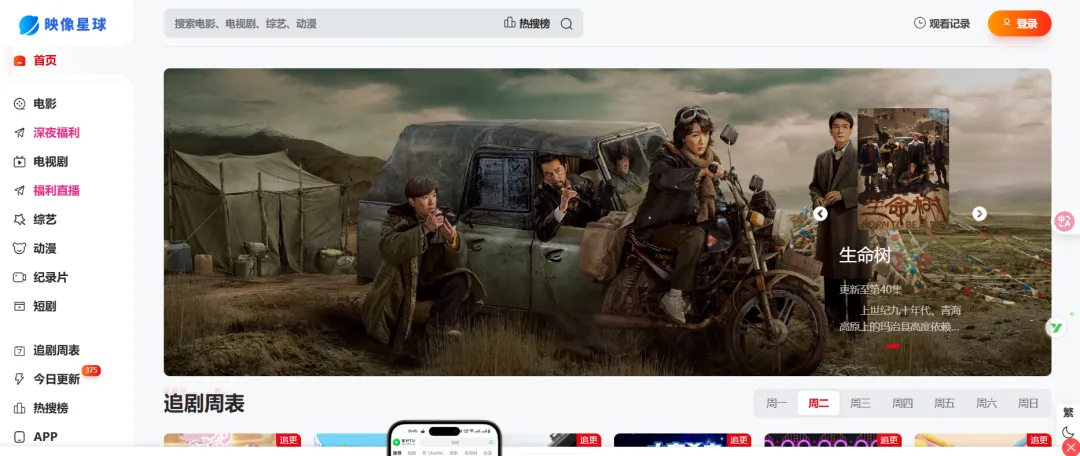The height and width of the screenshot is (456, 1080).
Task: Click the 纪录片 camera icon
Action: pyautogui.click(x=19, y=278)
